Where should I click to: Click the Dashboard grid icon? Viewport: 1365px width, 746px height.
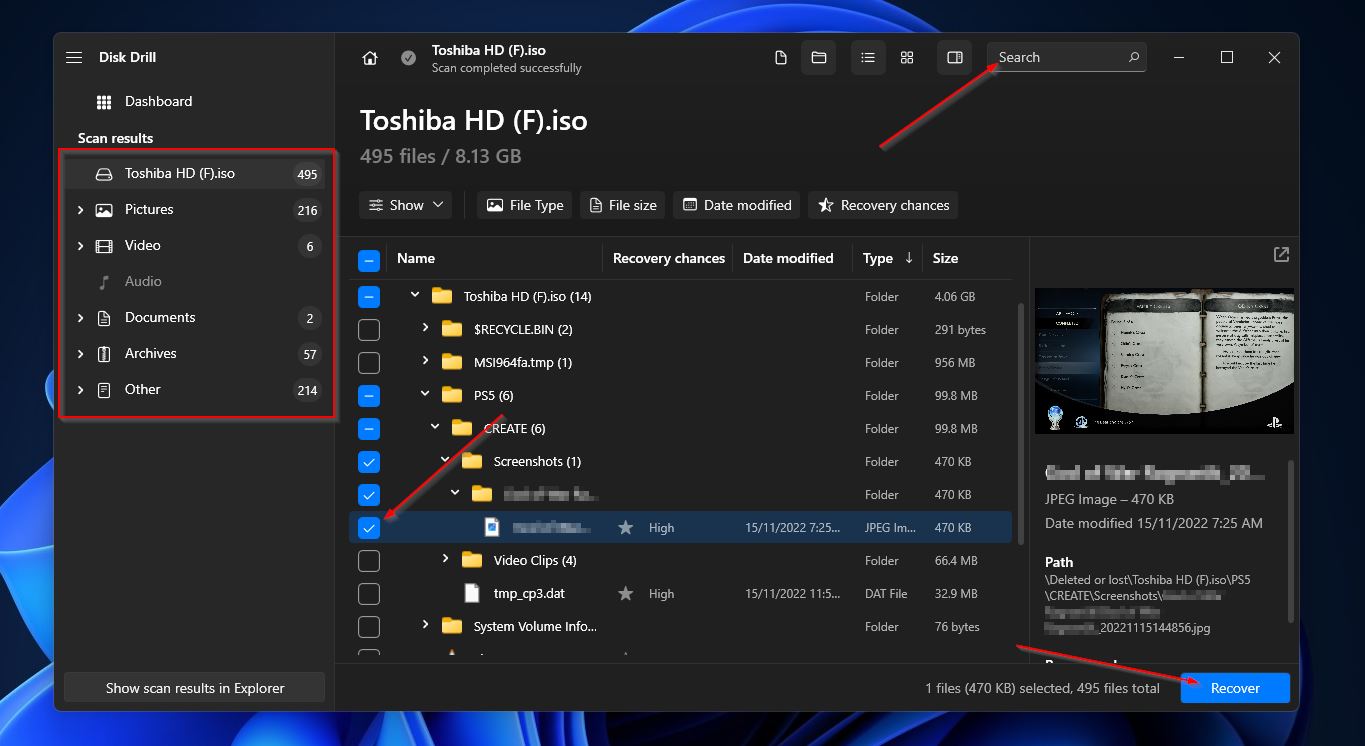[104, 102]
